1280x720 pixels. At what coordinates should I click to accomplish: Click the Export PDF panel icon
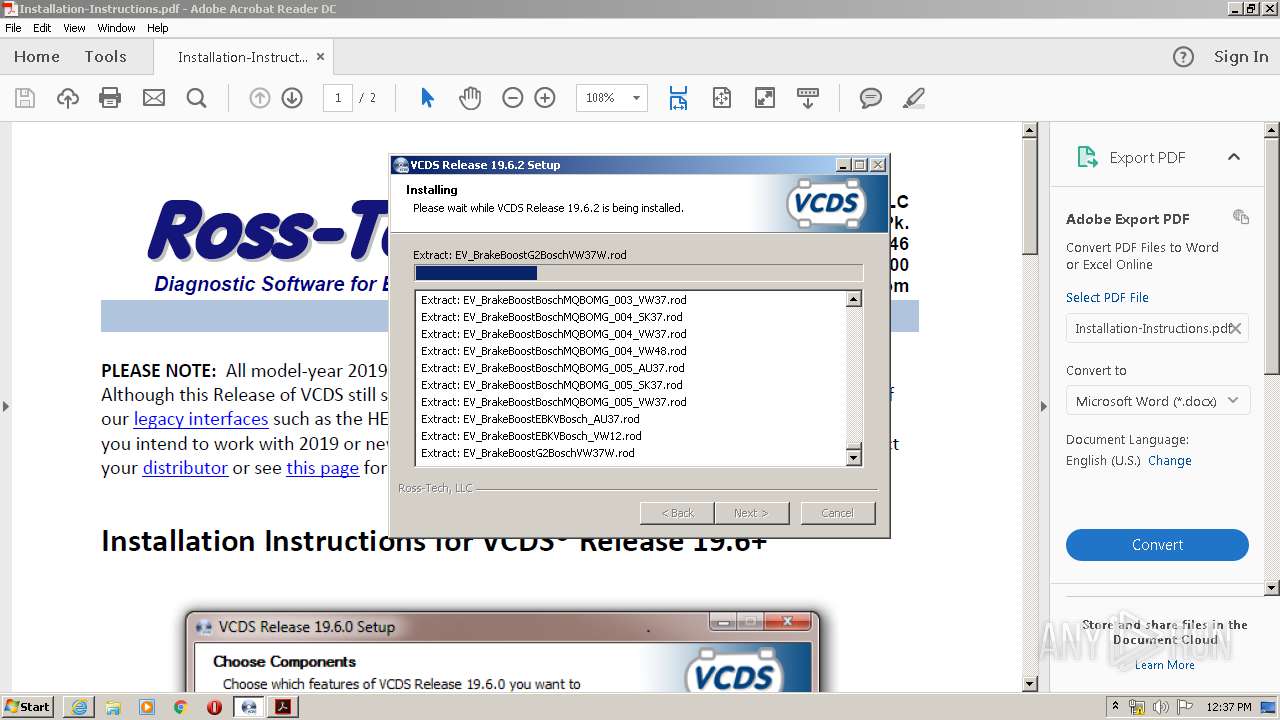coord(1087,157)
